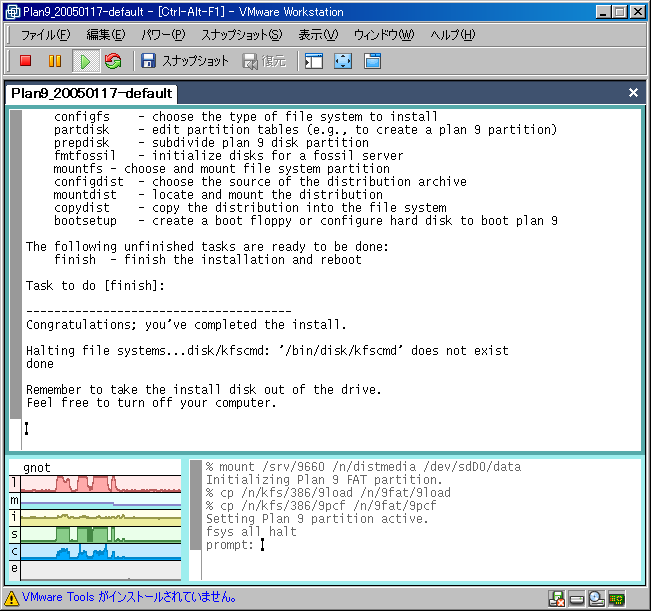Suspend the virtual machine with pause icon
Image resolution: width=651 pixels, height=611 pixels.
tap(55, 61)
